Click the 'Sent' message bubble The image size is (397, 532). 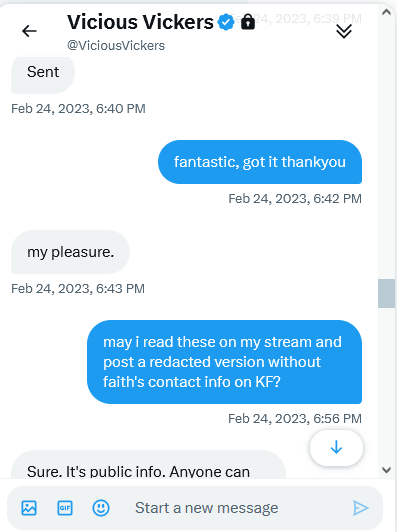[43, 72]
